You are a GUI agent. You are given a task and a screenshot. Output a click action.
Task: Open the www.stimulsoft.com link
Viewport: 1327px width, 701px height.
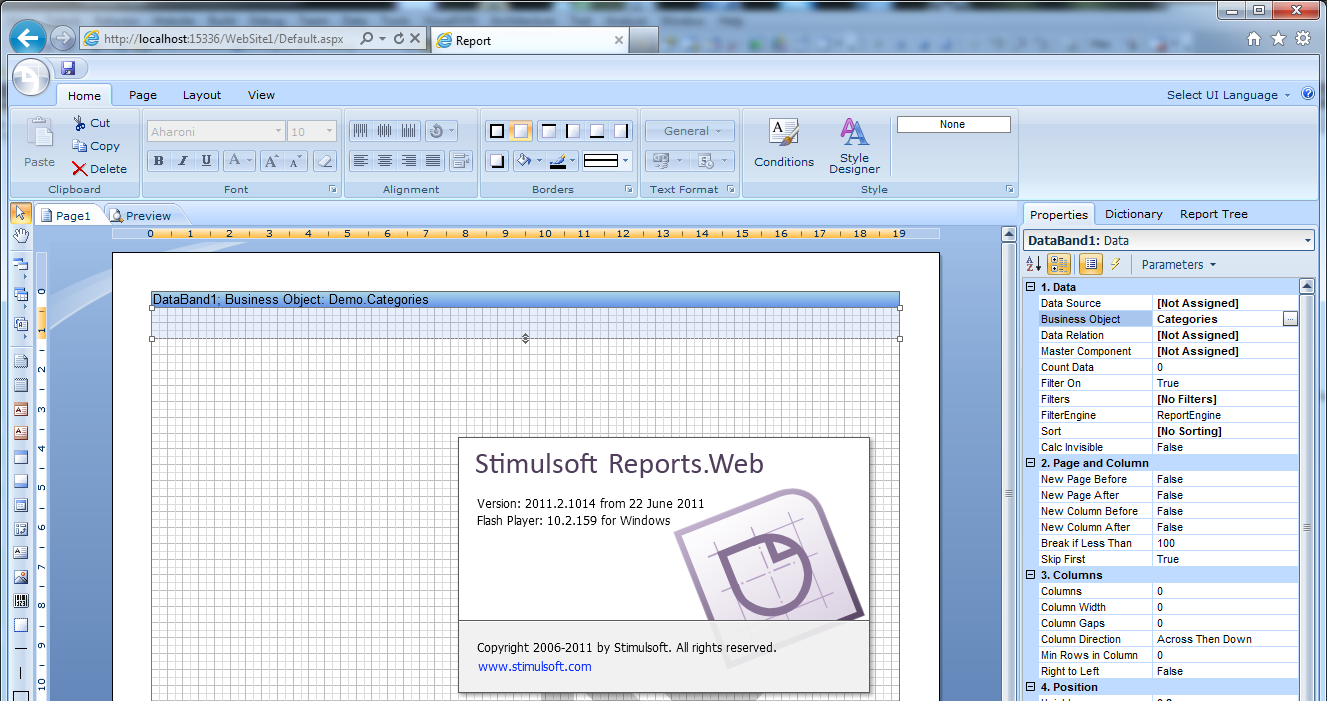pos(534,667)
